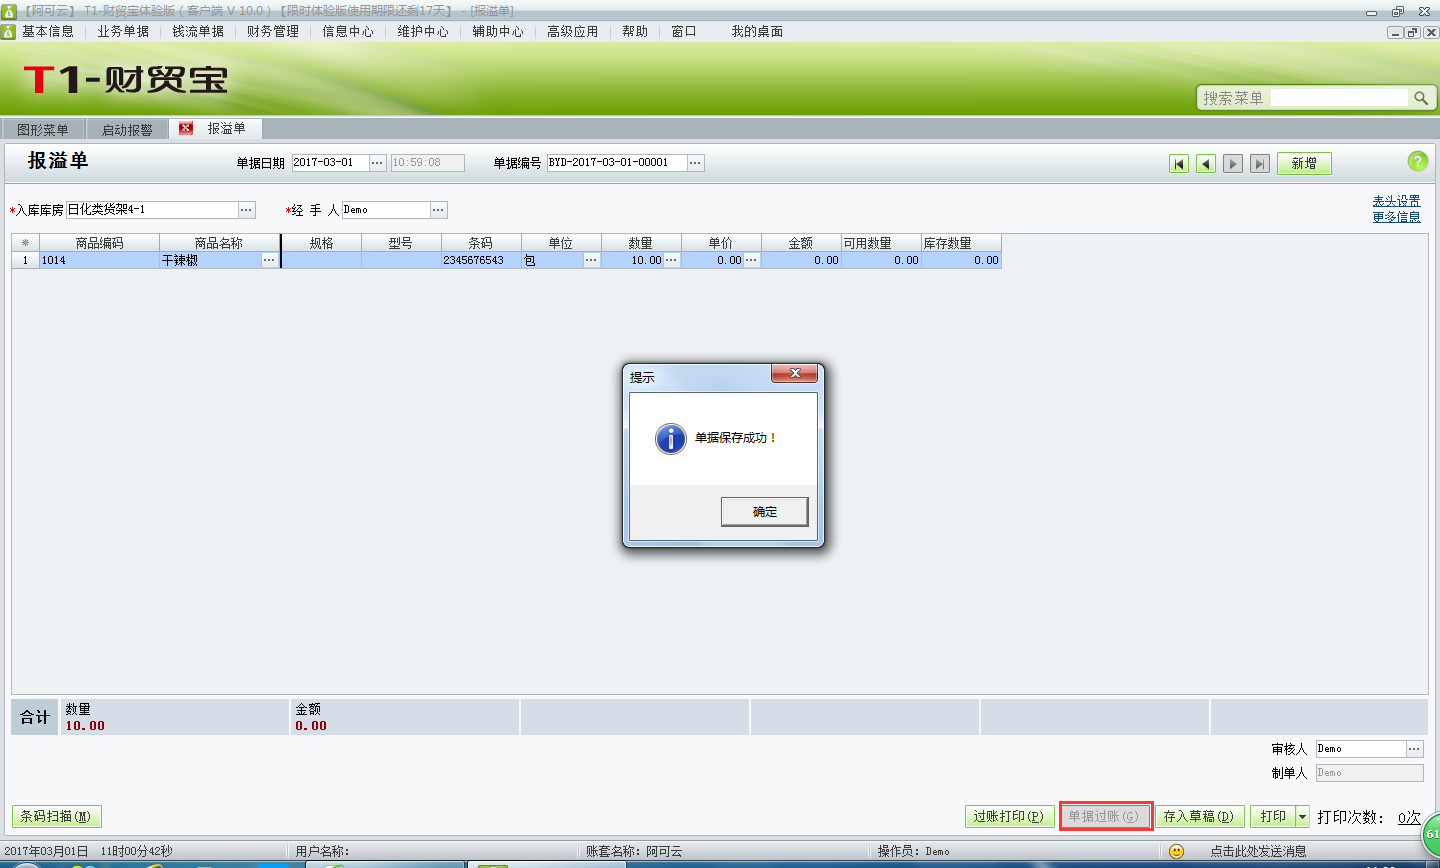Confirm dialog with 确定 button
Image resolution: width=1440 pixels, height=868 pixels.
coord(764,511)
